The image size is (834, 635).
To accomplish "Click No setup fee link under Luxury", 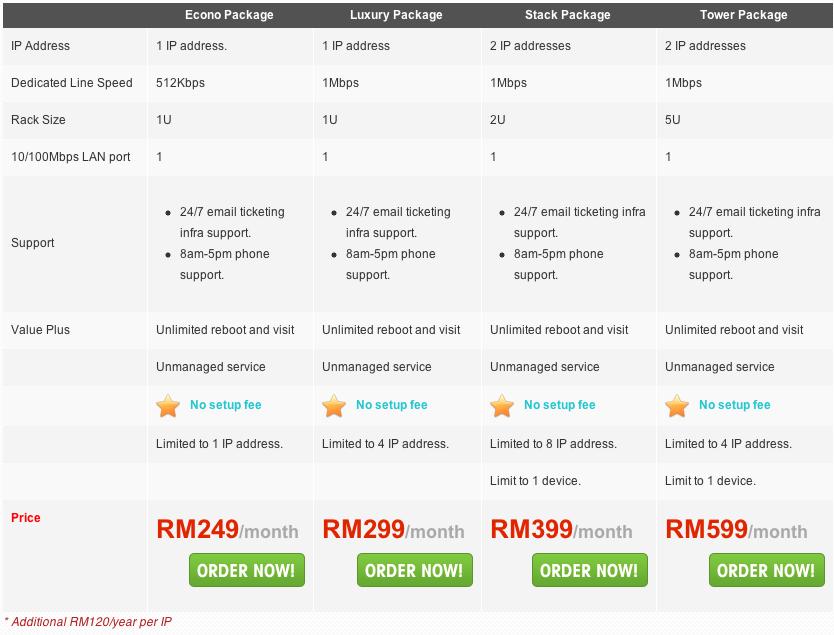I will pos(391,405).
